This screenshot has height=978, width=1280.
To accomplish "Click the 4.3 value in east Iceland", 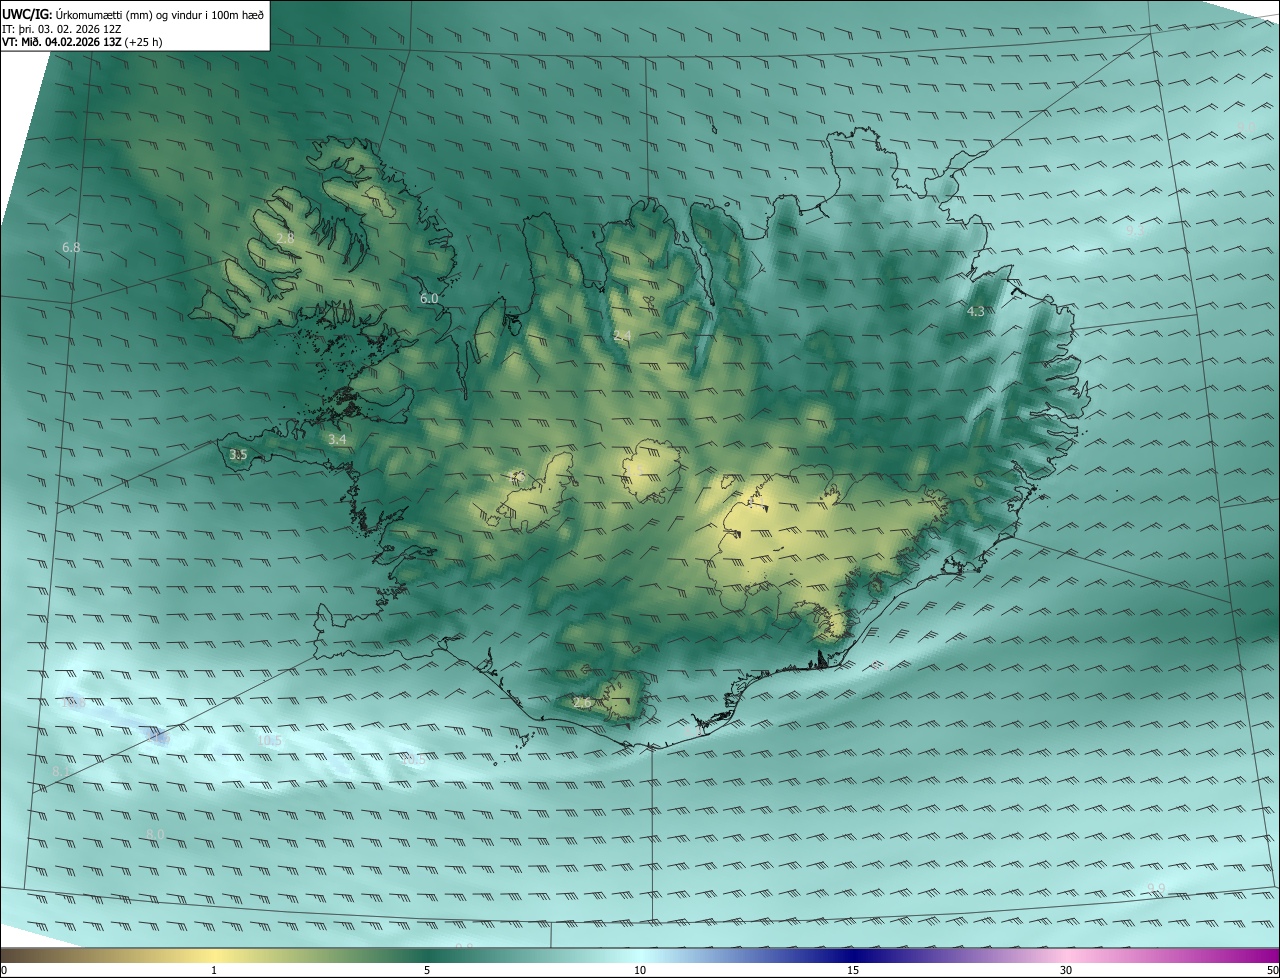I will tap(976, 311).
